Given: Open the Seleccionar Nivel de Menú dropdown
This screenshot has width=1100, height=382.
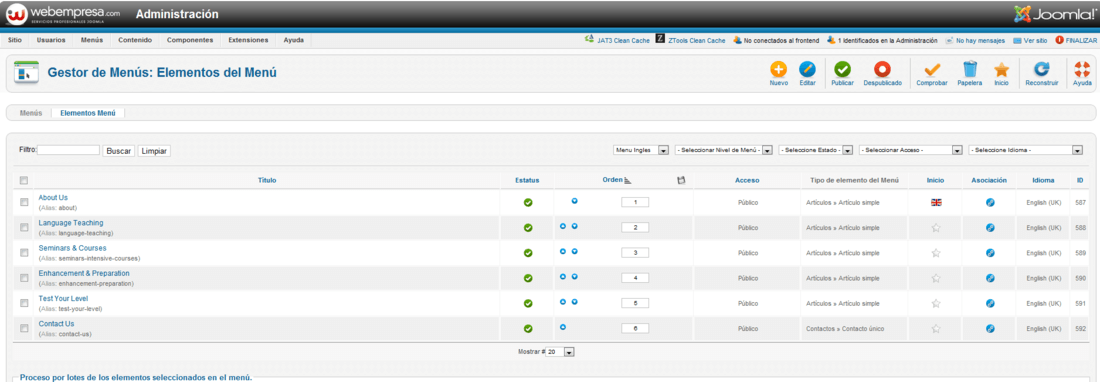Looking at the screenshot, I should click(x=723, y=150).
